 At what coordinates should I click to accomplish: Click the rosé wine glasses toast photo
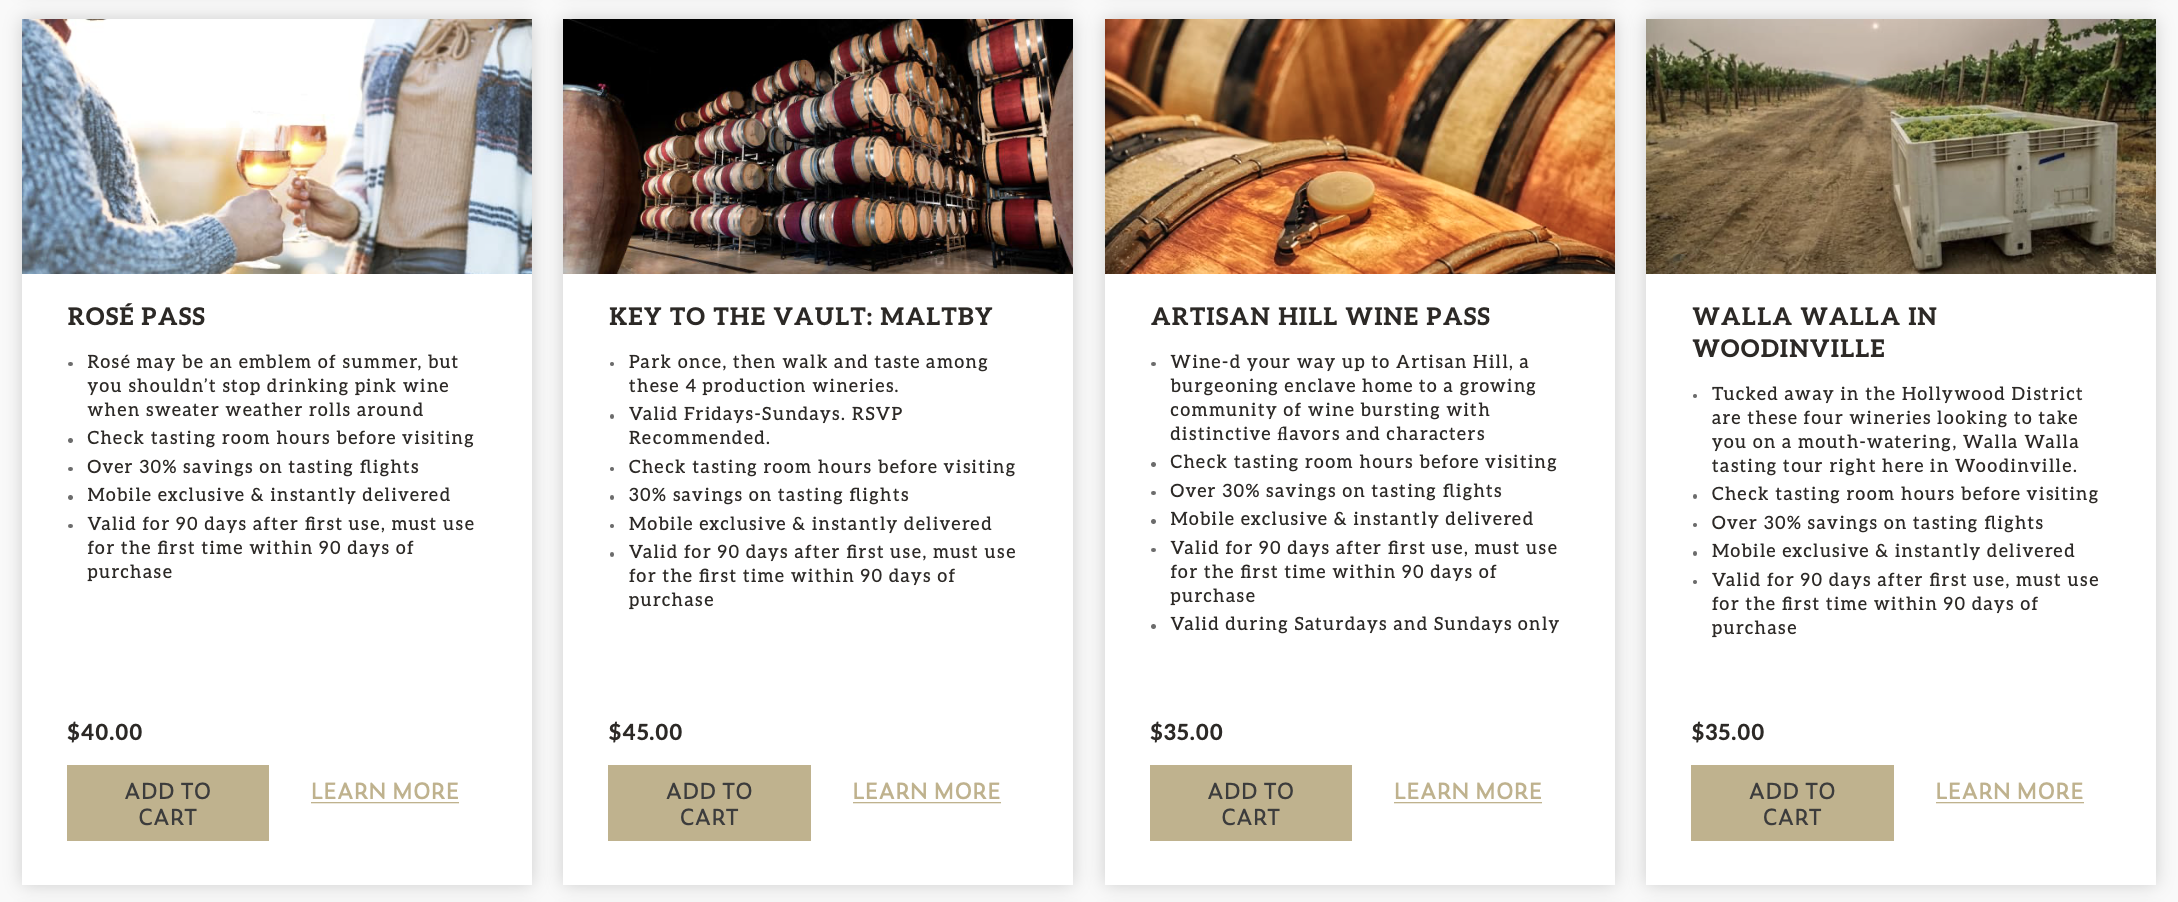(277, 146)
